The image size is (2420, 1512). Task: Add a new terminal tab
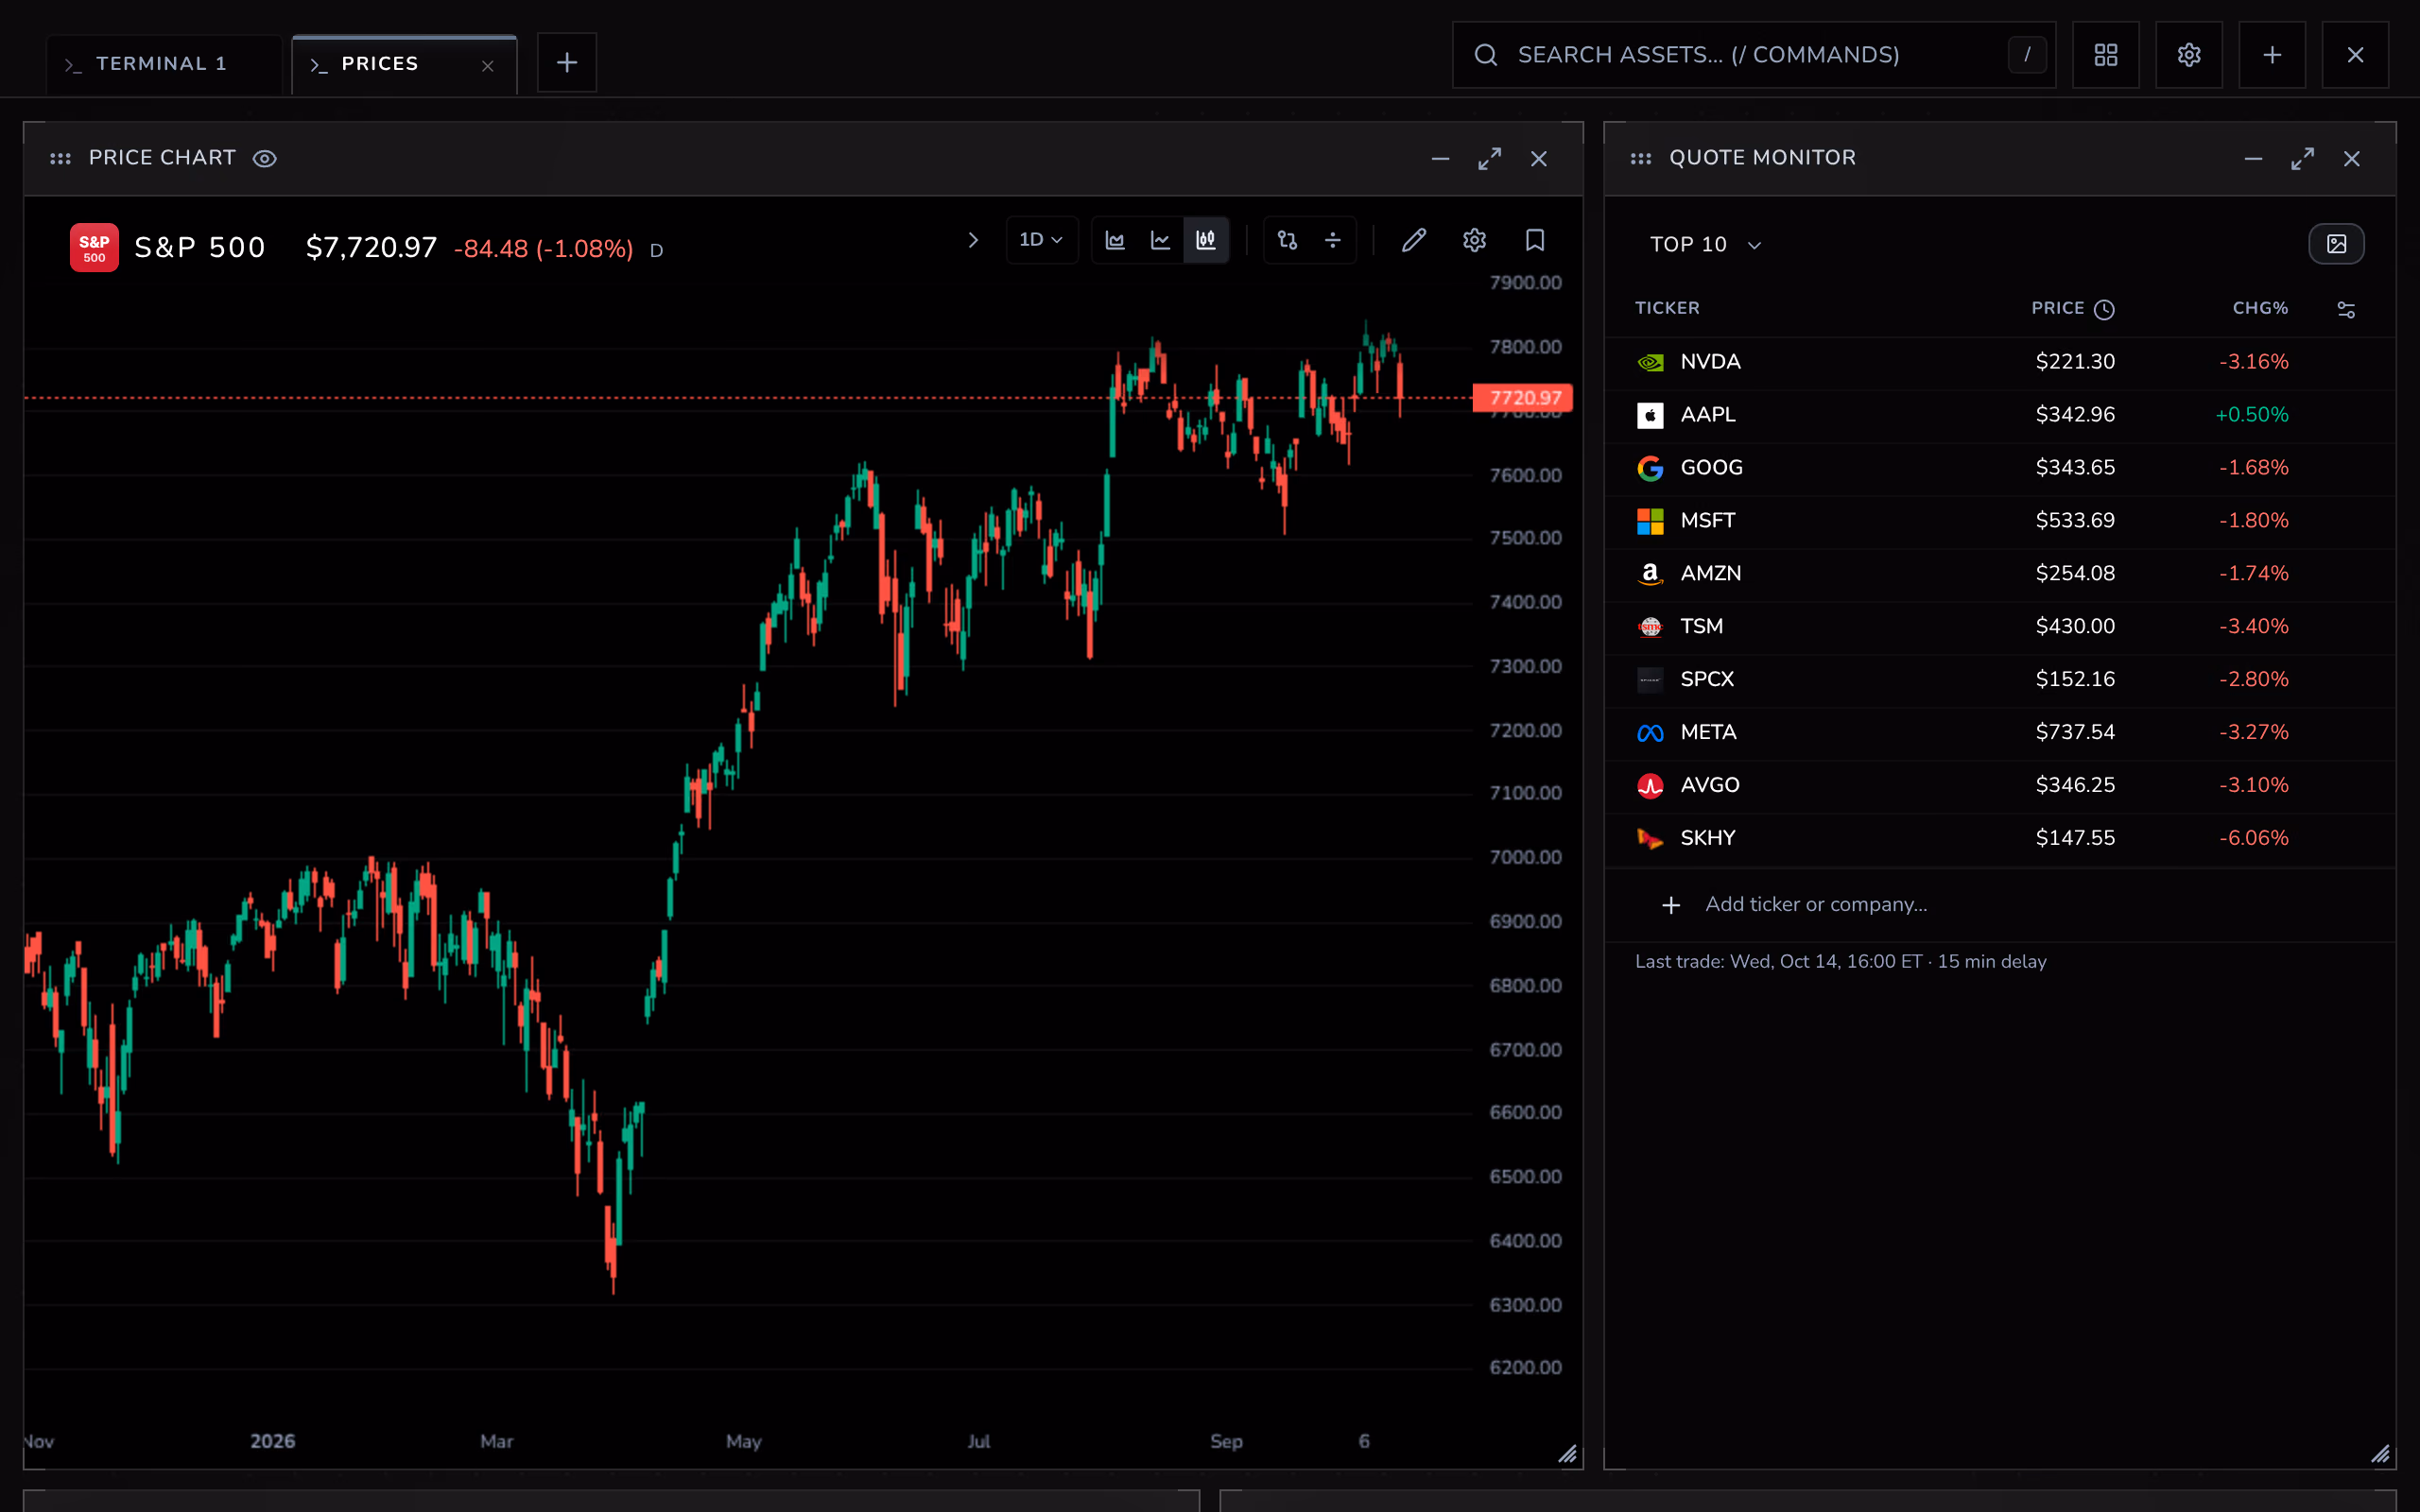pos(567,63)
